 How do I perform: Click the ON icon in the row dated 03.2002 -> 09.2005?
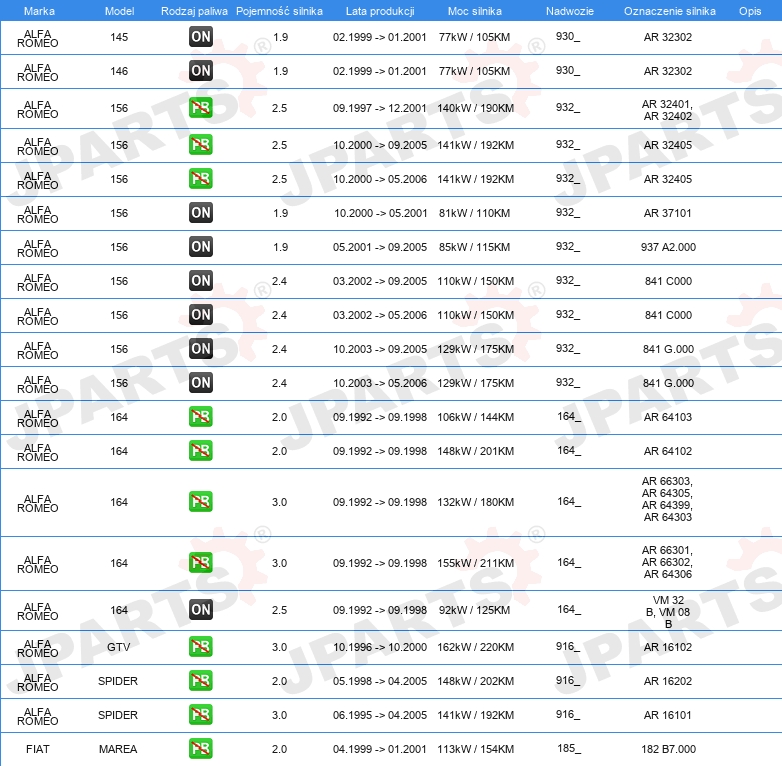pyautogui.click(x=201, y=280)
